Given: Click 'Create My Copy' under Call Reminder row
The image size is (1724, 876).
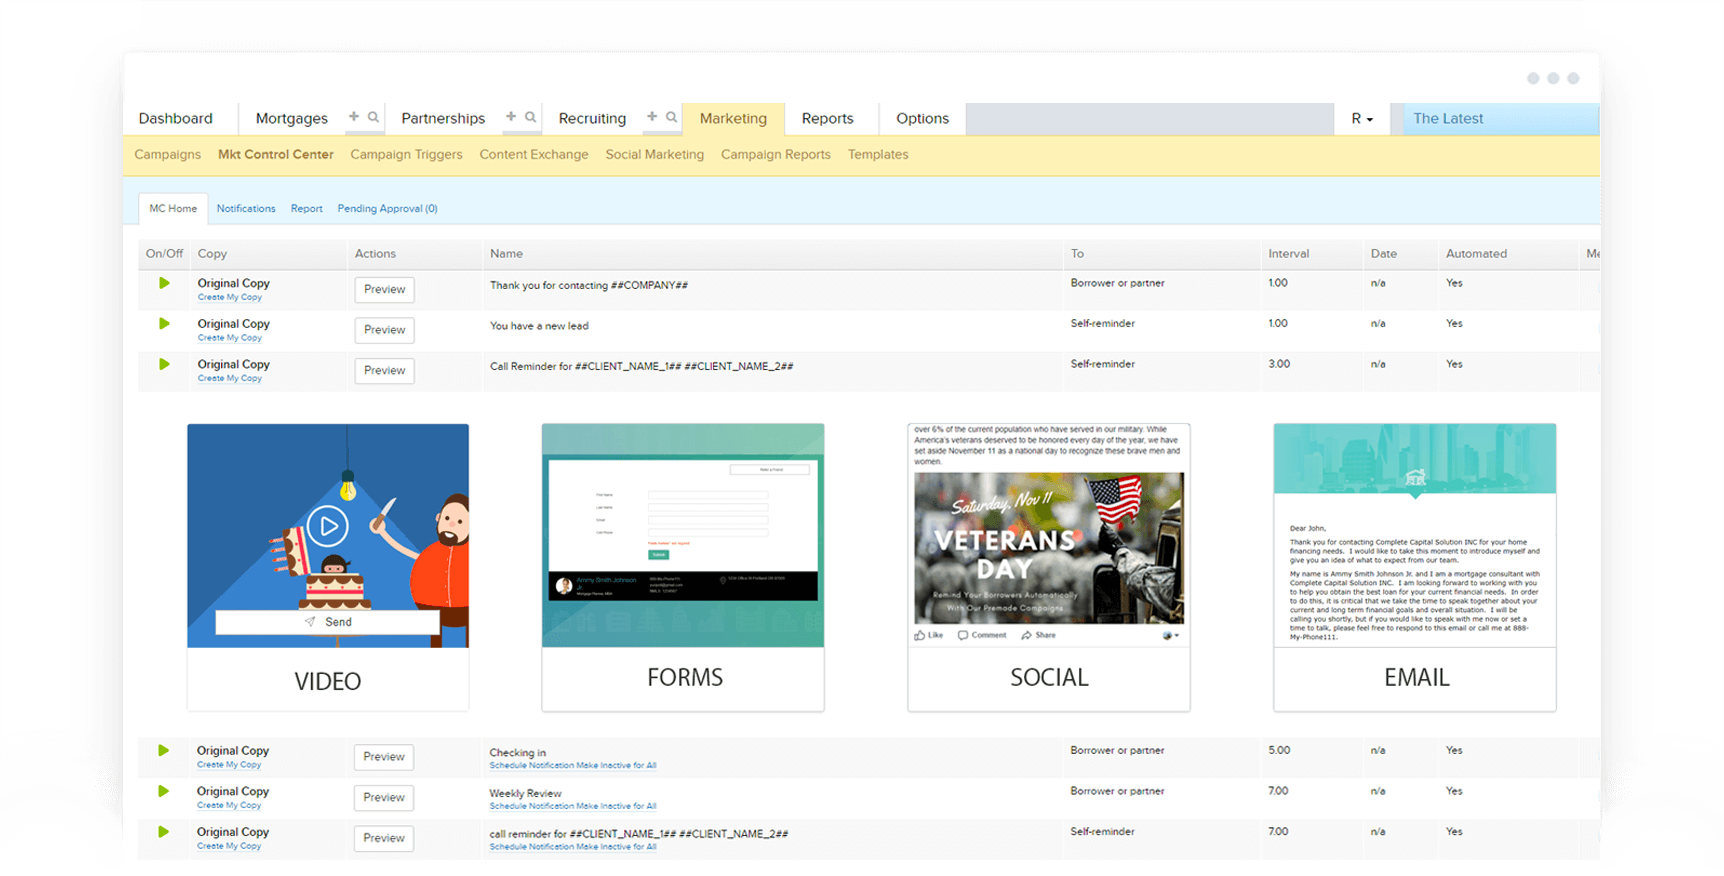Looking at the screenshot, I should (x=230, y=379).
